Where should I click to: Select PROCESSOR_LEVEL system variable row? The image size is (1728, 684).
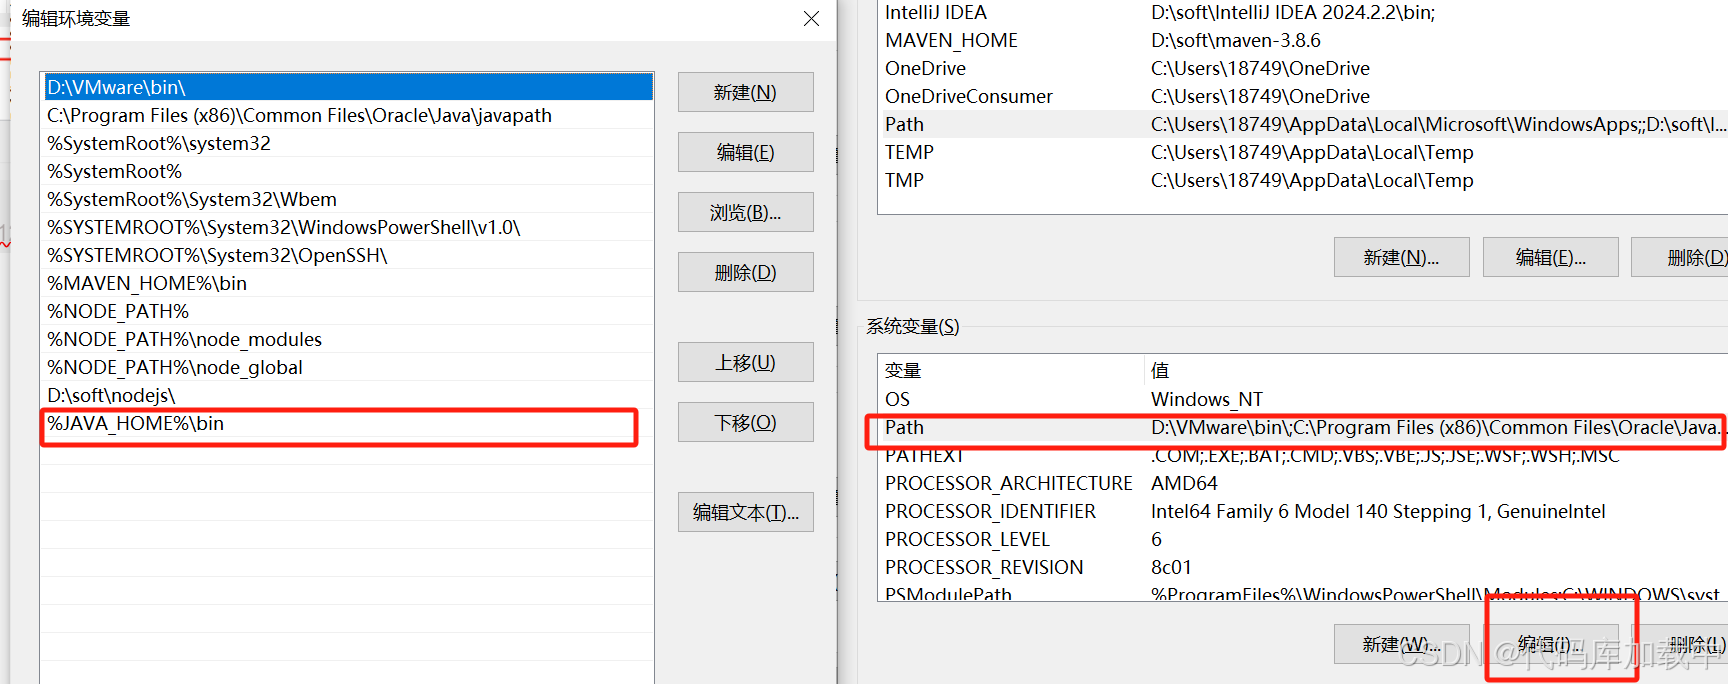point(1303,539)
